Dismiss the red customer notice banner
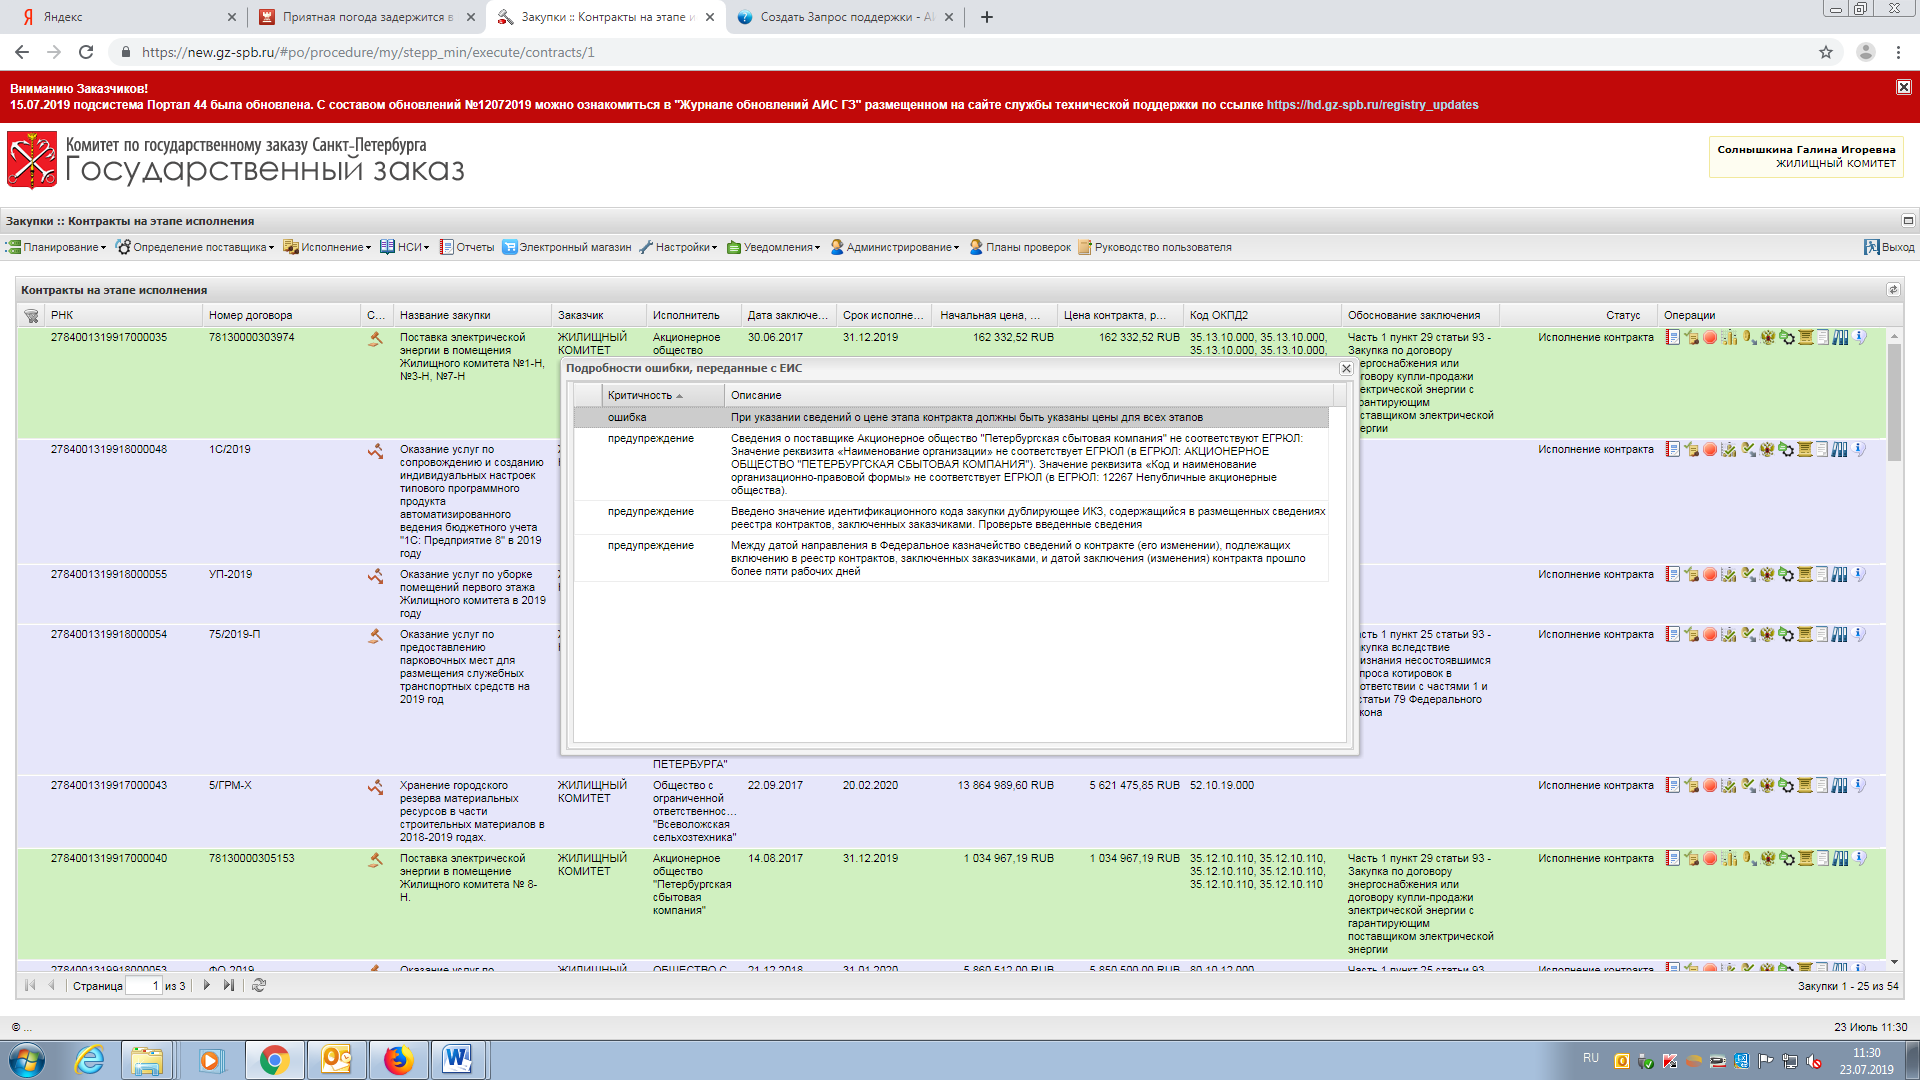The height and width of the screenshot is (1080, 1920). 1903,88
